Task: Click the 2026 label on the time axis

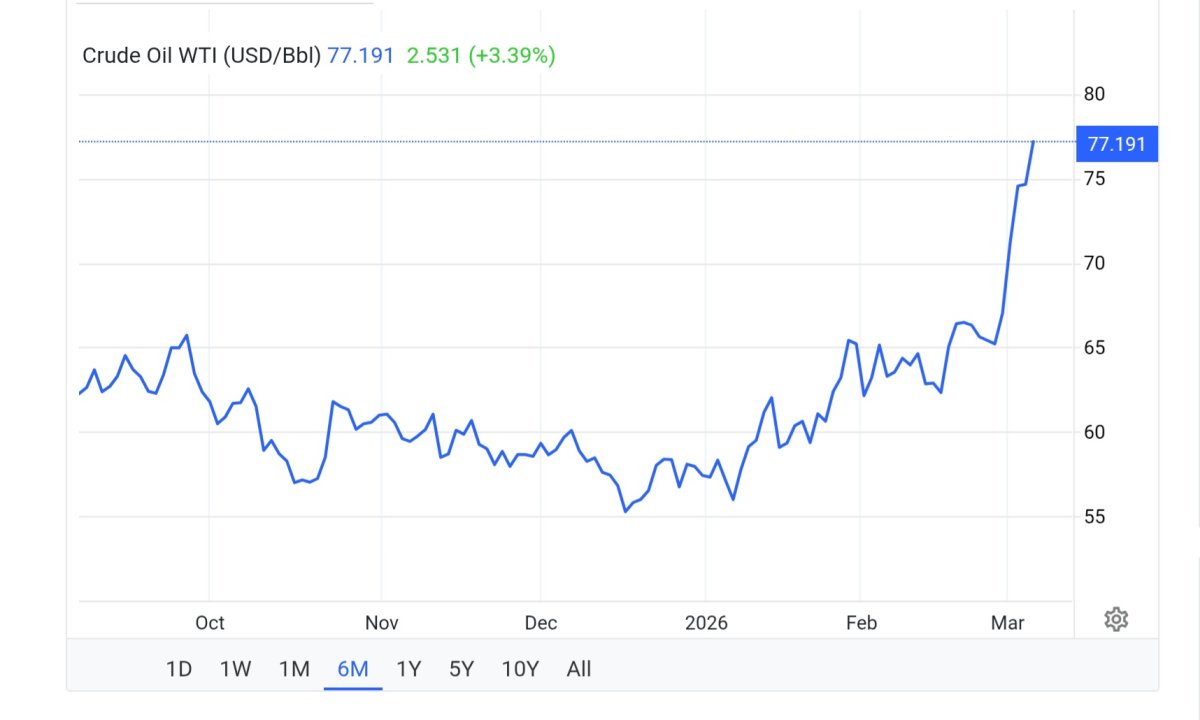Action: pos(706,623)
